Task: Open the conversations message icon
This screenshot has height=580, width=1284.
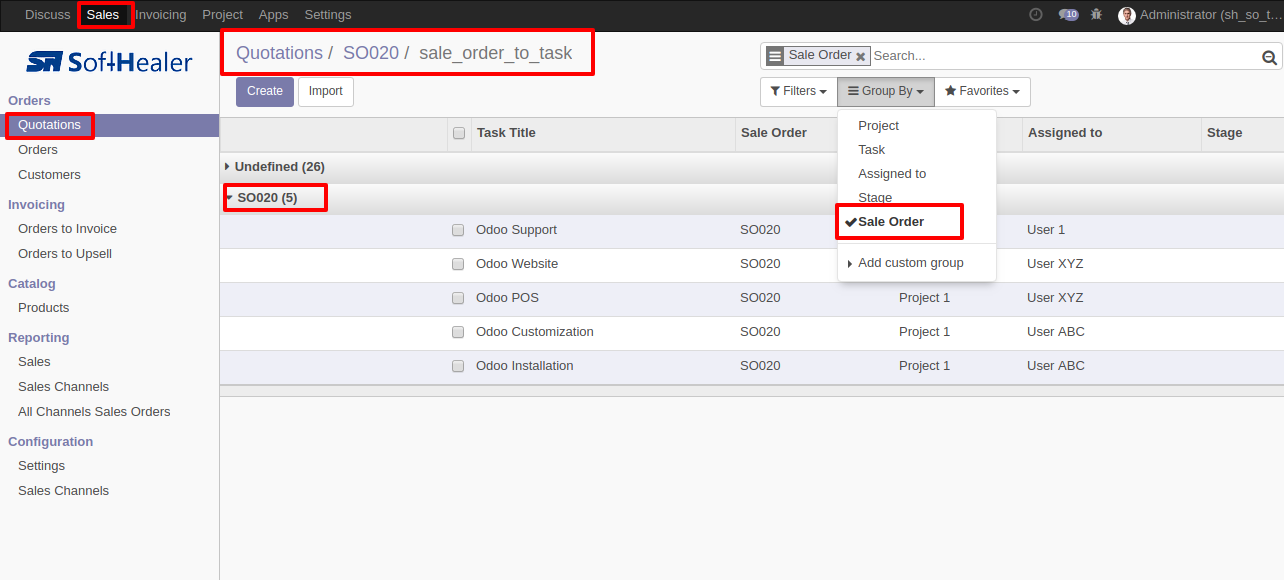Action: pos(1068,15)
